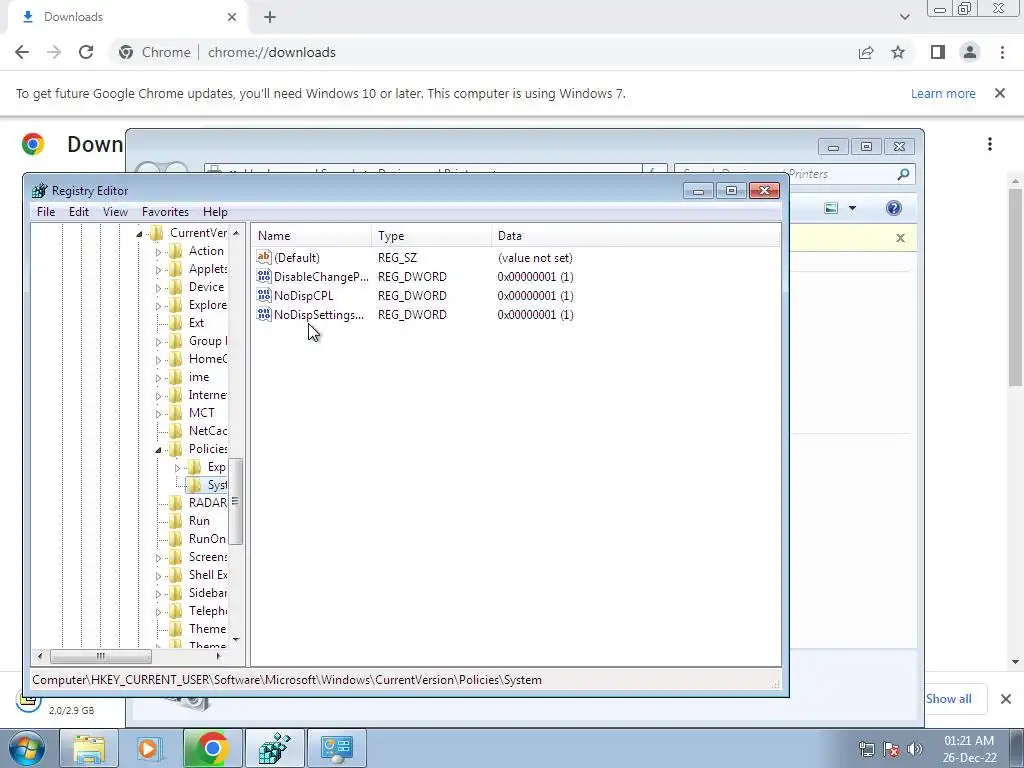Open the View menu in Registry Editor
This screenshot has width=1024, height=768.
click(x=115, y=212)
